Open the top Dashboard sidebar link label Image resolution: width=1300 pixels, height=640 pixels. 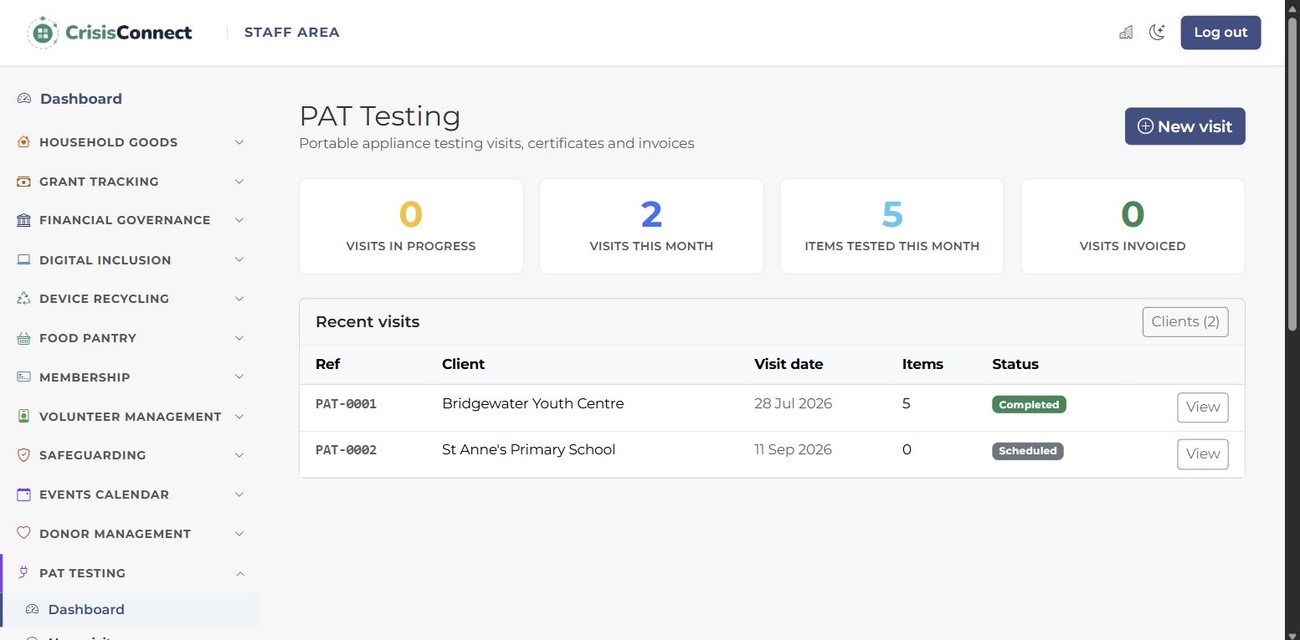coord(81,98)
